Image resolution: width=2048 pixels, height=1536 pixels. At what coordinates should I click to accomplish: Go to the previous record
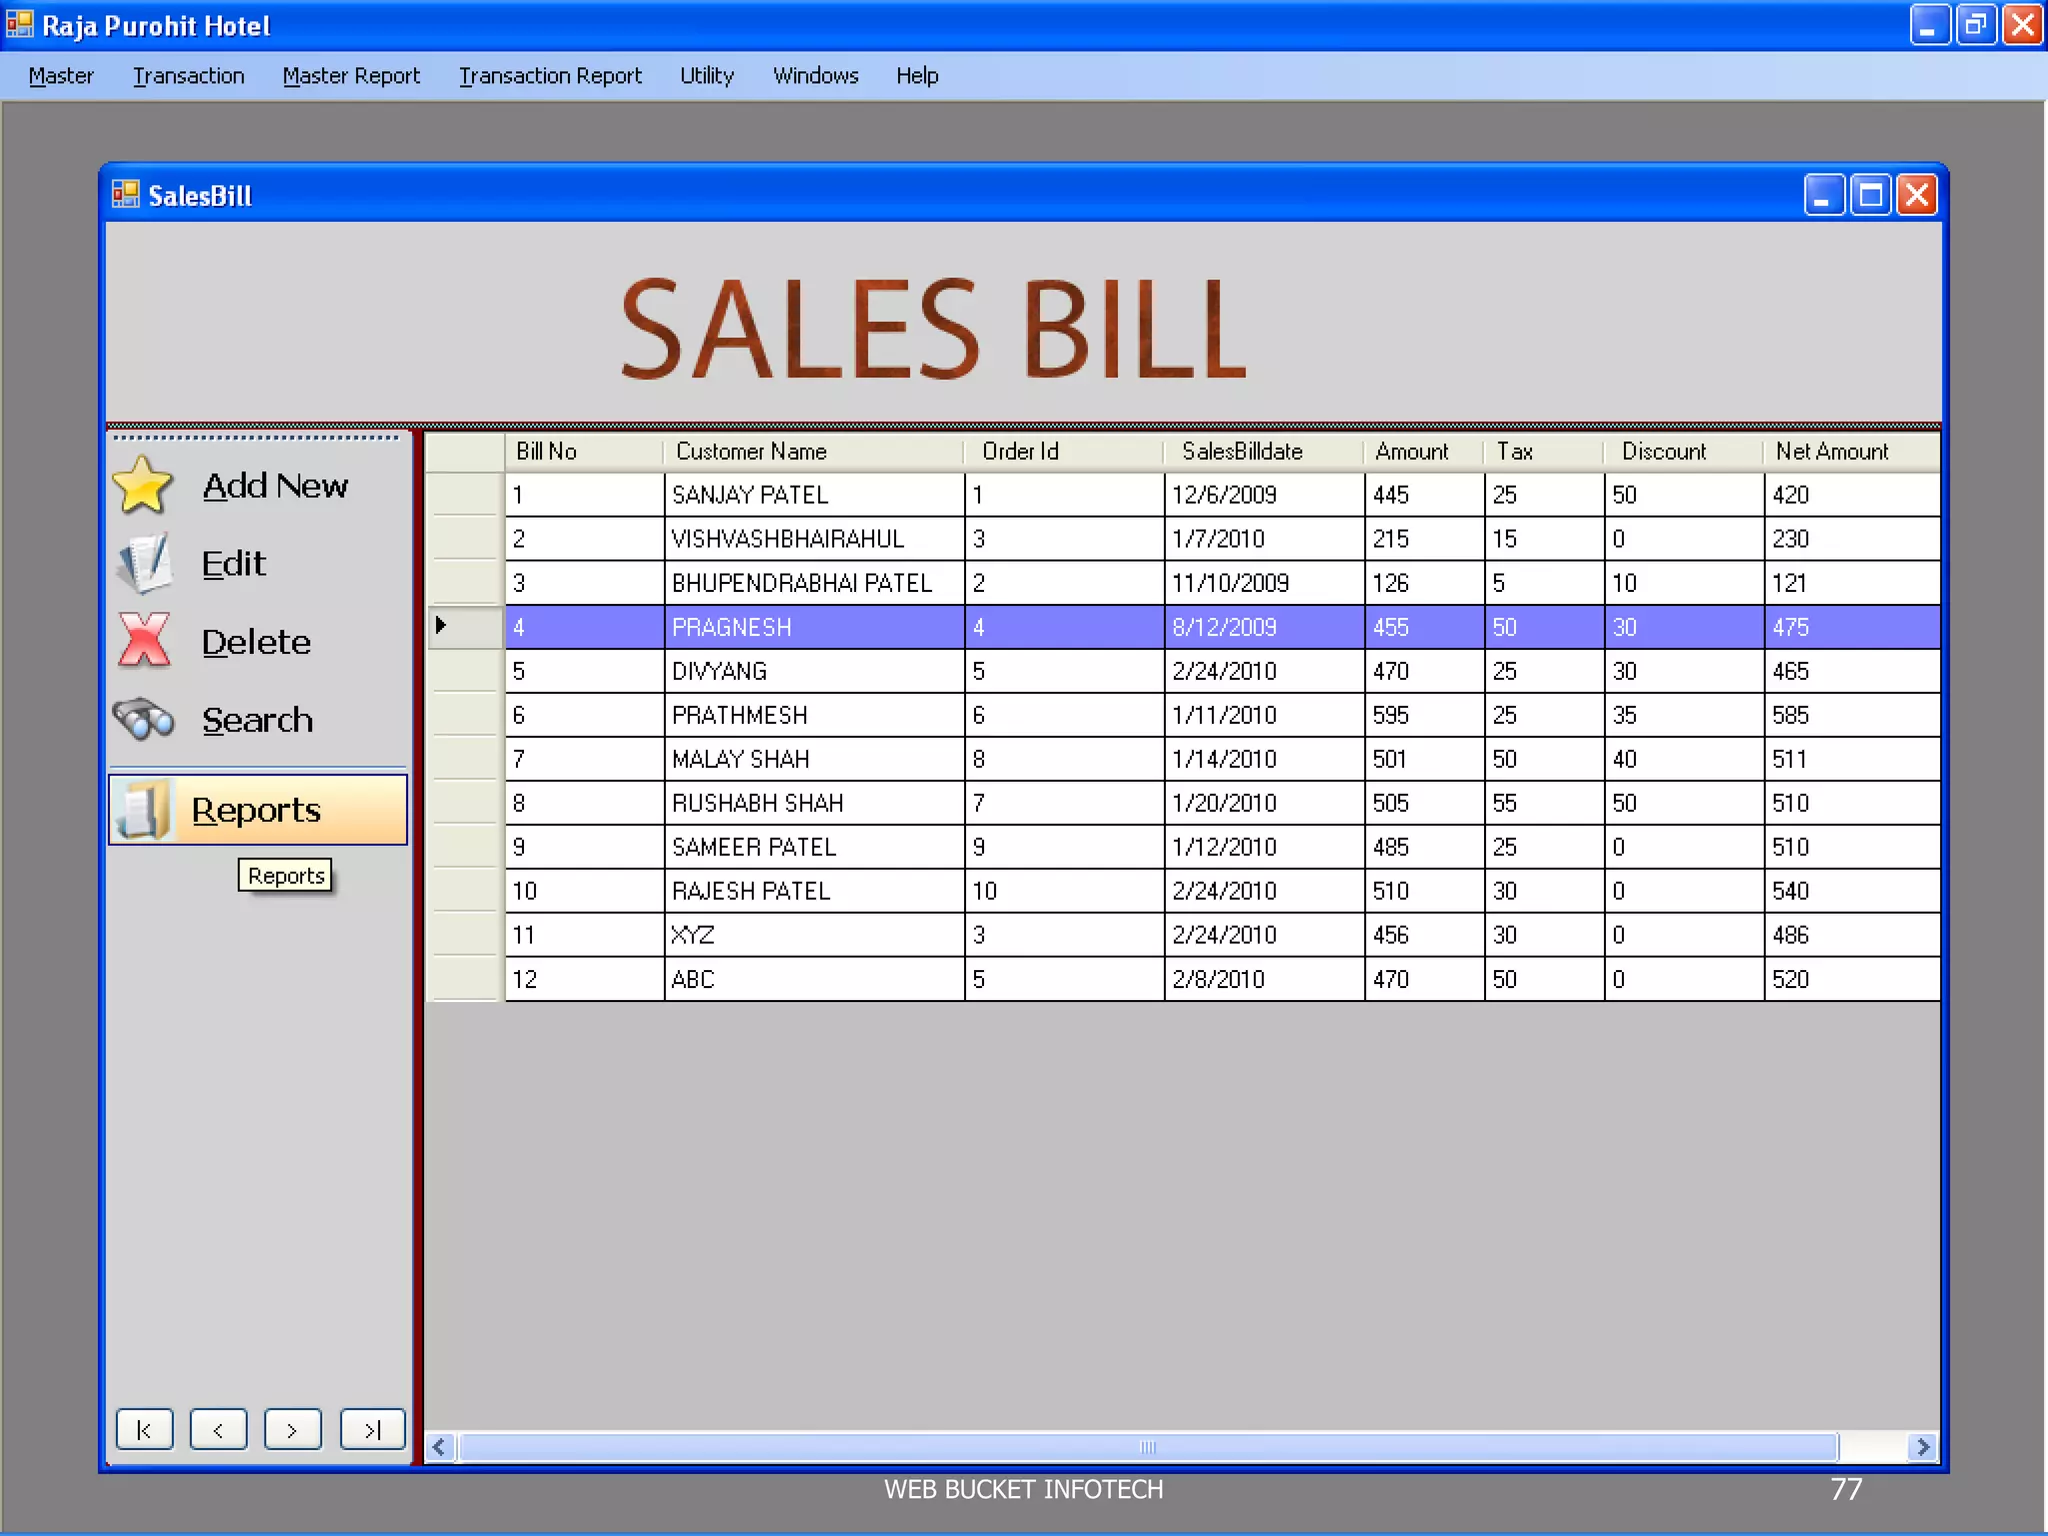click(219, 1430)
